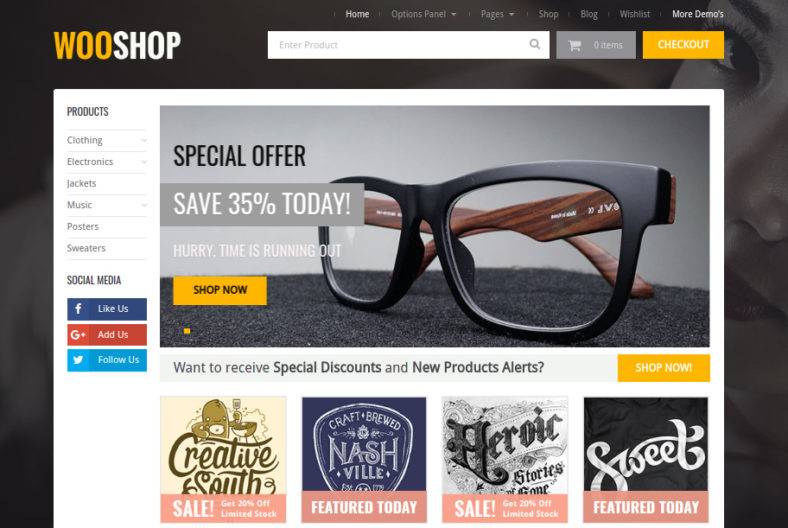The width and height of the screenshot is (788, 528).
Task: Expand the Clothing category arrow
Action: coord(144,140)
